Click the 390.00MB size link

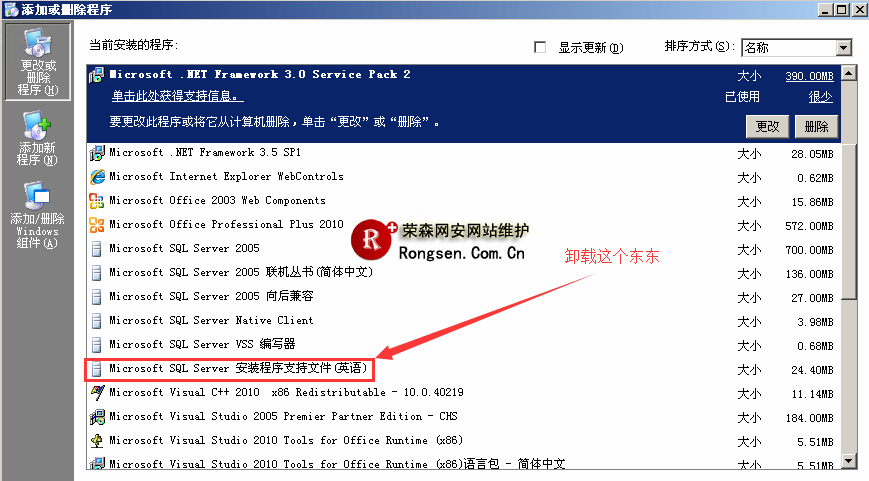coord(809,75)
